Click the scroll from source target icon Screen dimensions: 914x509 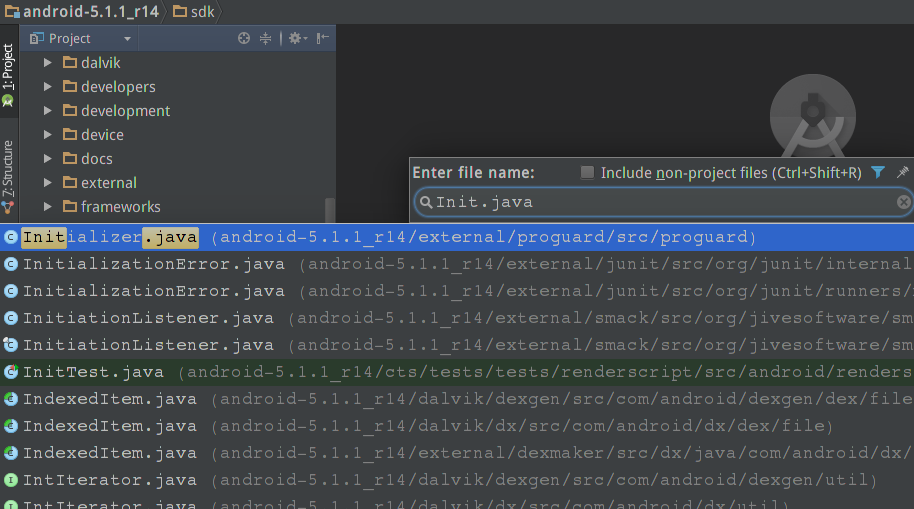pyautogui.click(x=244, y=38)
